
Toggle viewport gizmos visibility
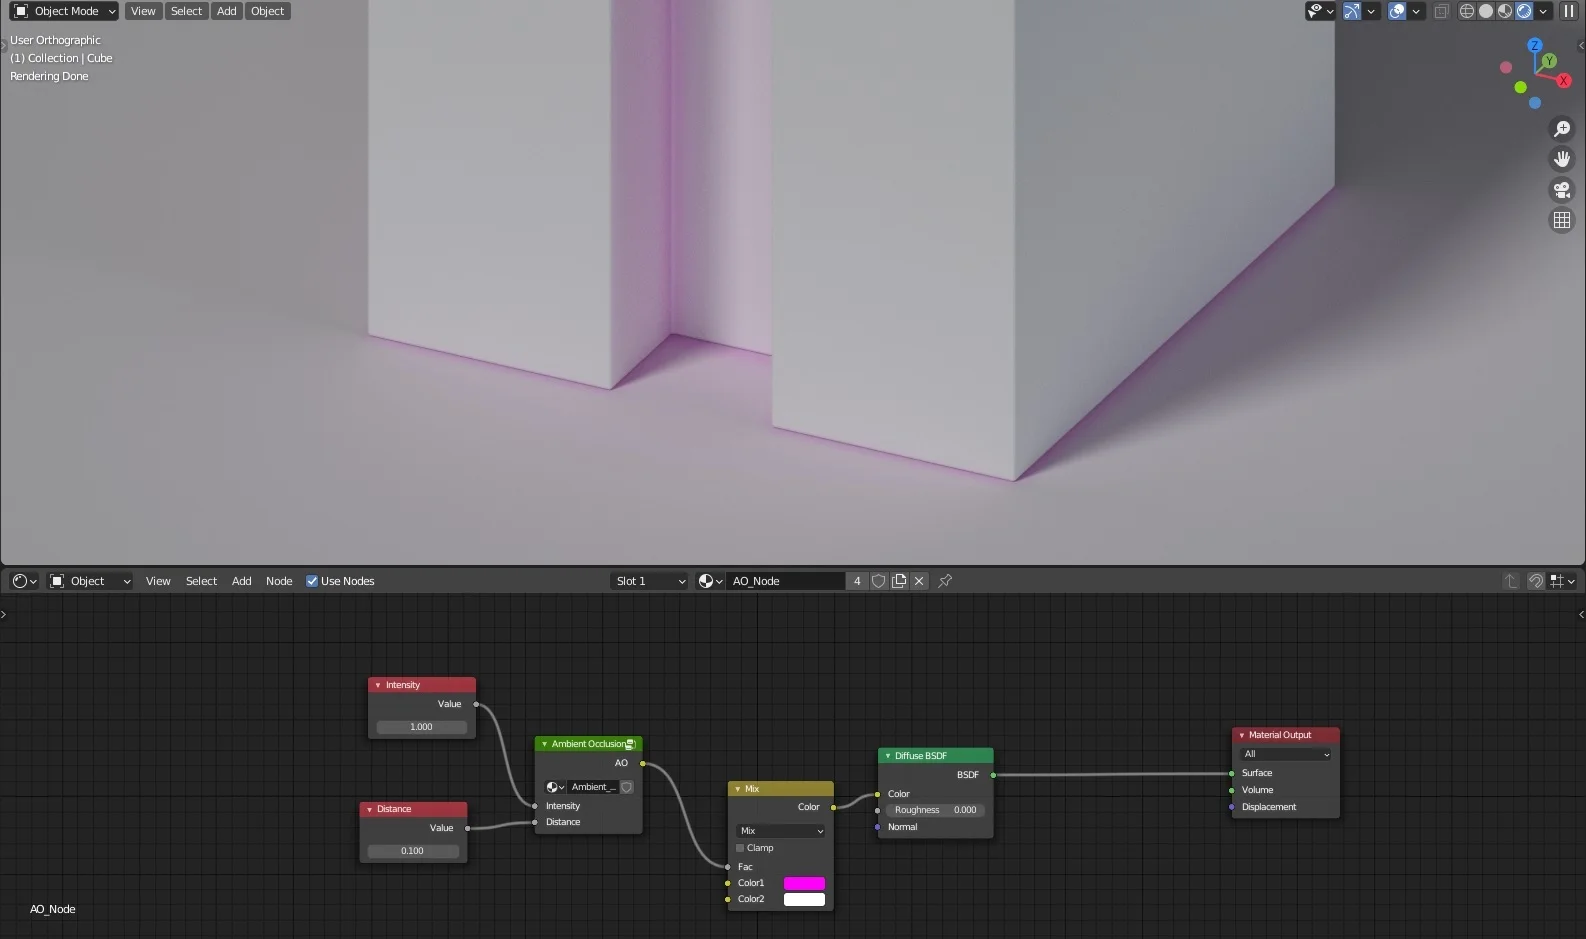click(x=1352, y=11)
